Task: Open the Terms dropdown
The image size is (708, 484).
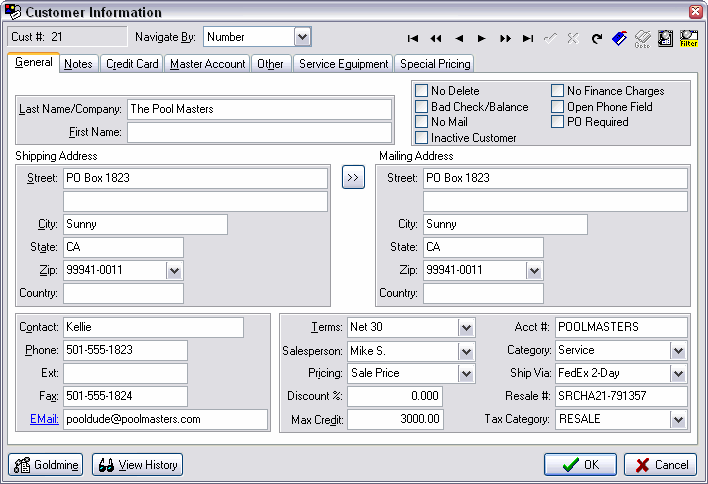Action: [466, 328]
